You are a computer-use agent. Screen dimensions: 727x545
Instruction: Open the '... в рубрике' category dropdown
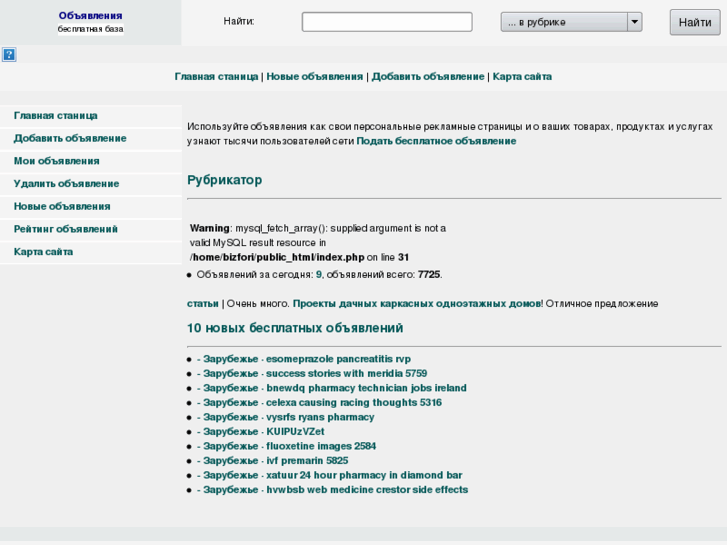[571, 22]
